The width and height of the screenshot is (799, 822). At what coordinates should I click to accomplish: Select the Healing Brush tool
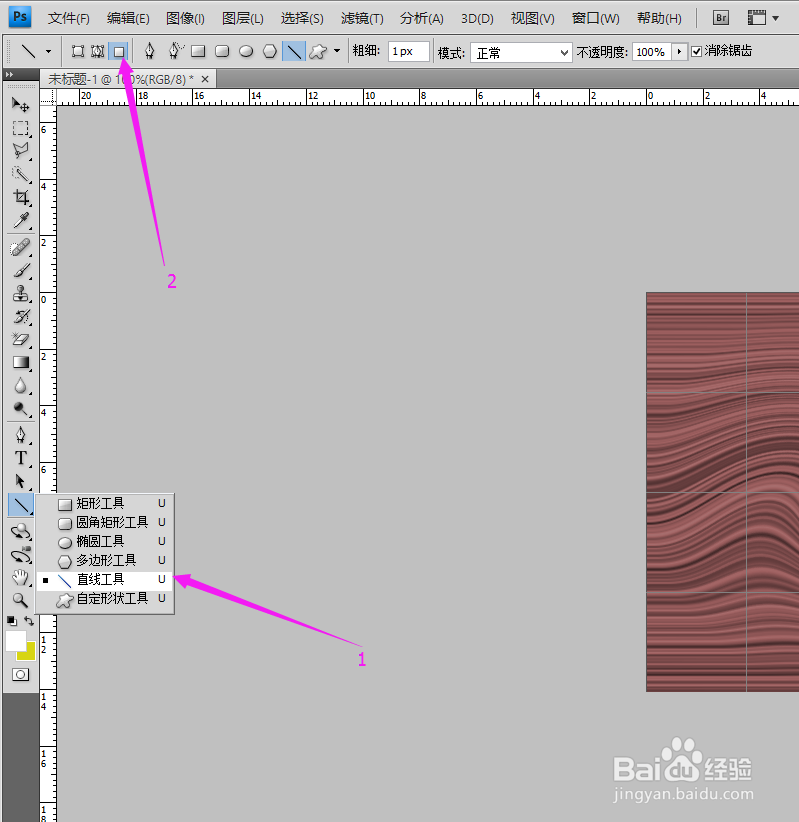click(x=20, y=247)
